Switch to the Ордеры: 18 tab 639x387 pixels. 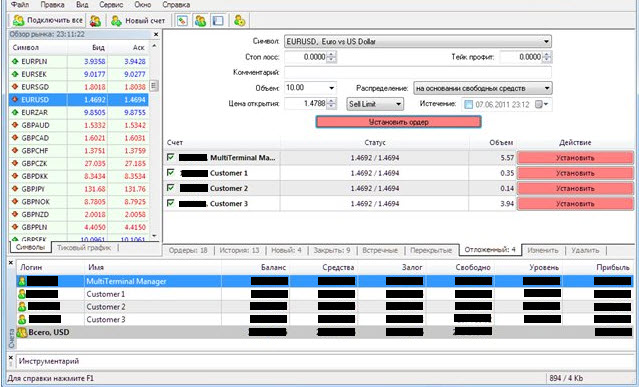tap(188, 250)
